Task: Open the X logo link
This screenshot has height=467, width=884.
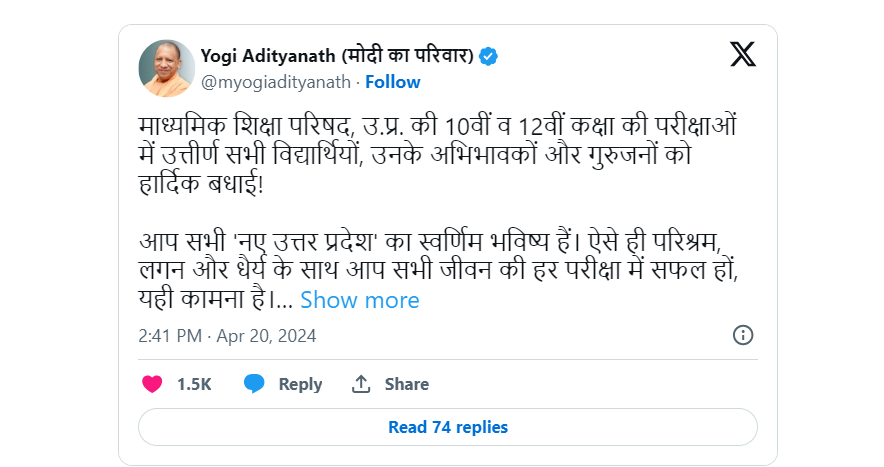Action: click(743, 55)
